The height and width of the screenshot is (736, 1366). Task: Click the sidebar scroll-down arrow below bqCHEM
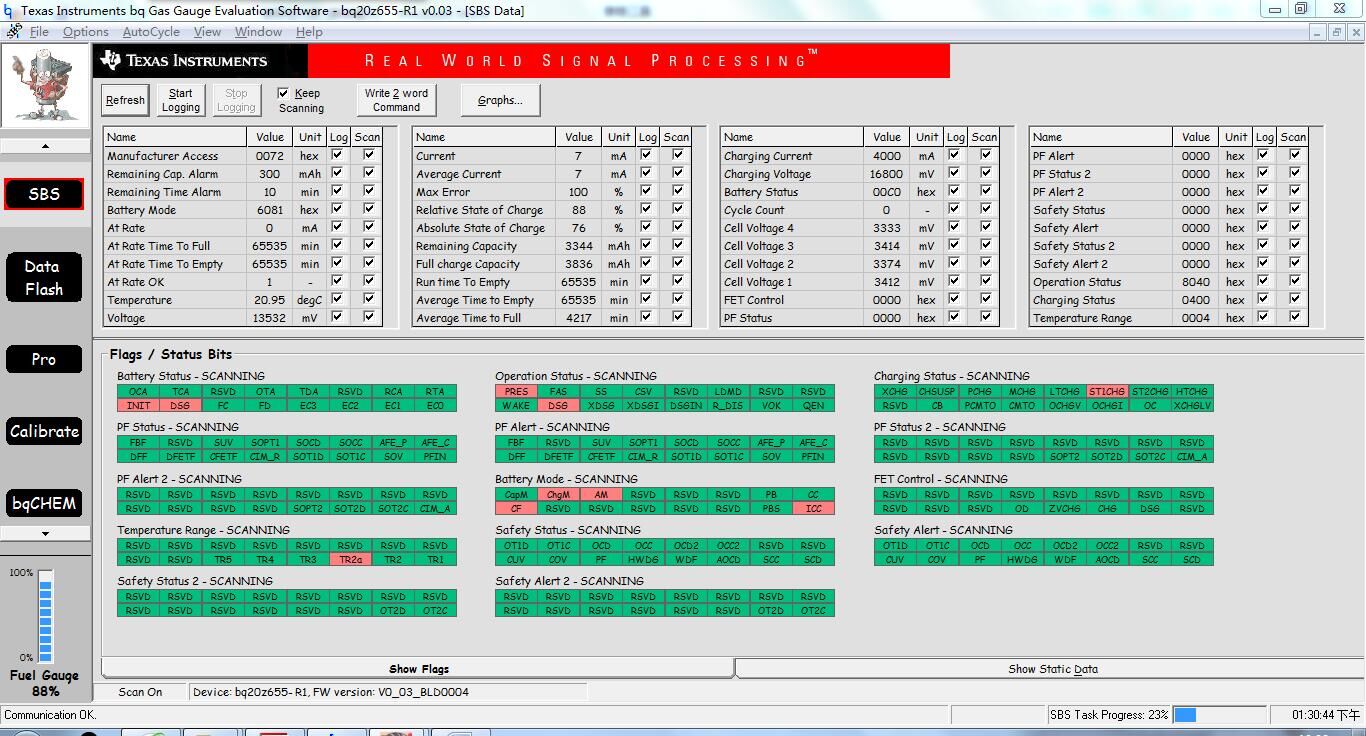pos(45,534)
